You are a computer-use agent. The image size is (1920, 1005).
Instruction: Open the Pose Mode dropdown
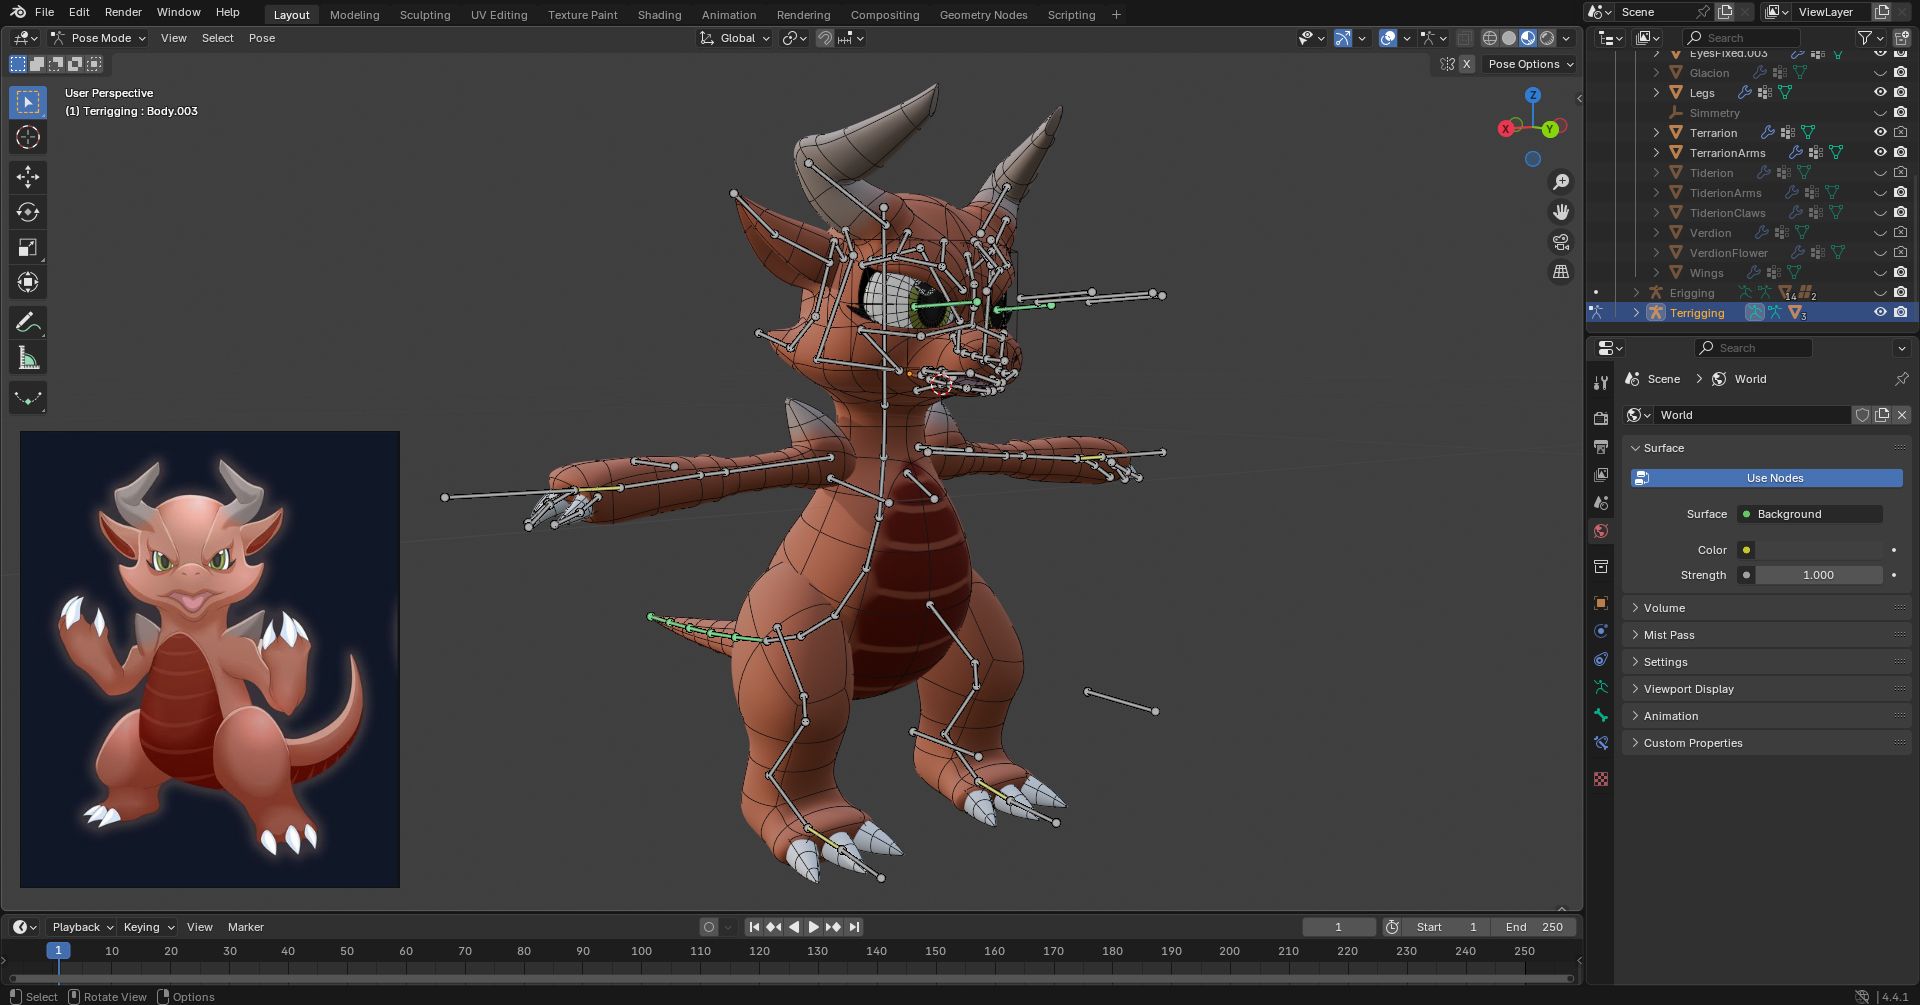click(x=98, y=38)
